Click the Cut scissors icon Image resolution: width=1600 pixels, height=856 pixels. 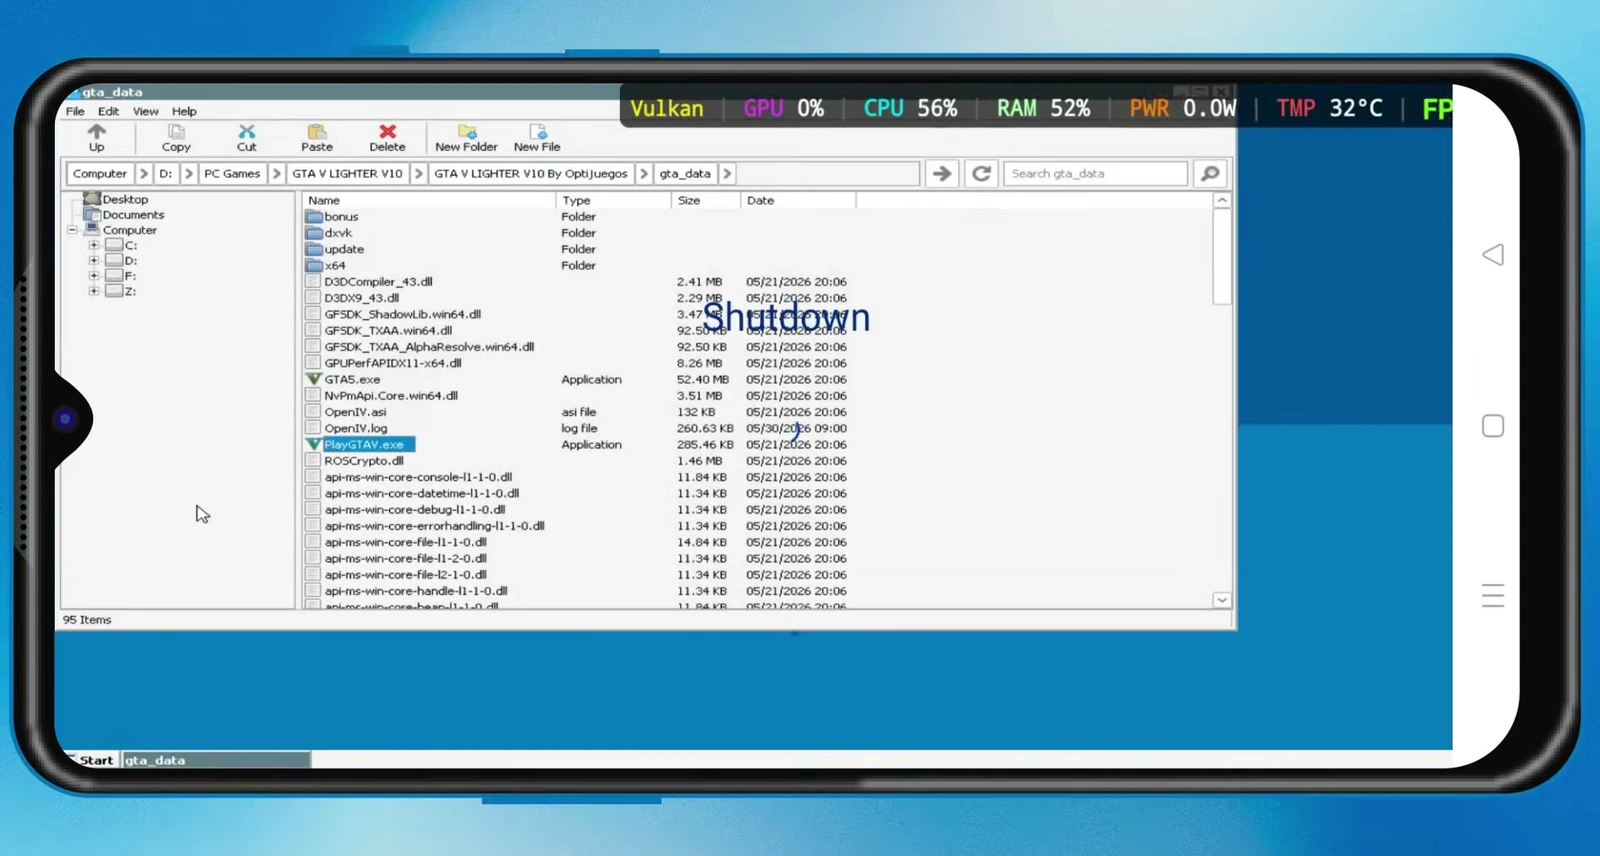[x=246, y=132]
